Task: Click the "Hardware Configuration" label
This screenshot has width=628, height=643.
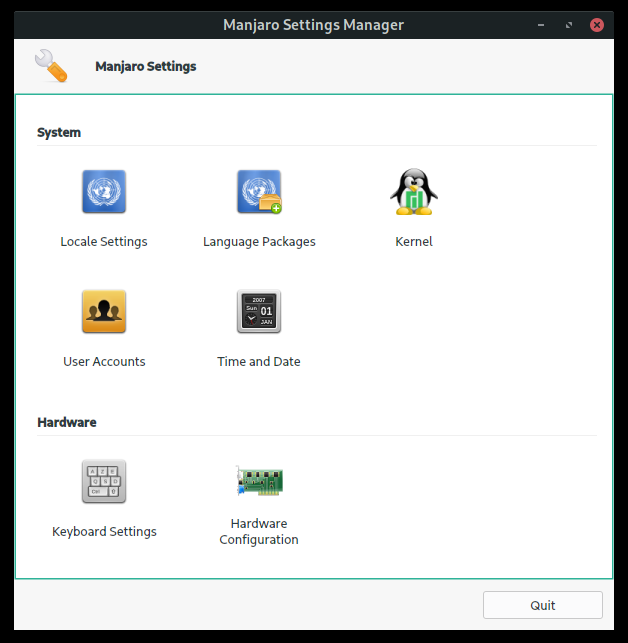Action: point(259,531)
